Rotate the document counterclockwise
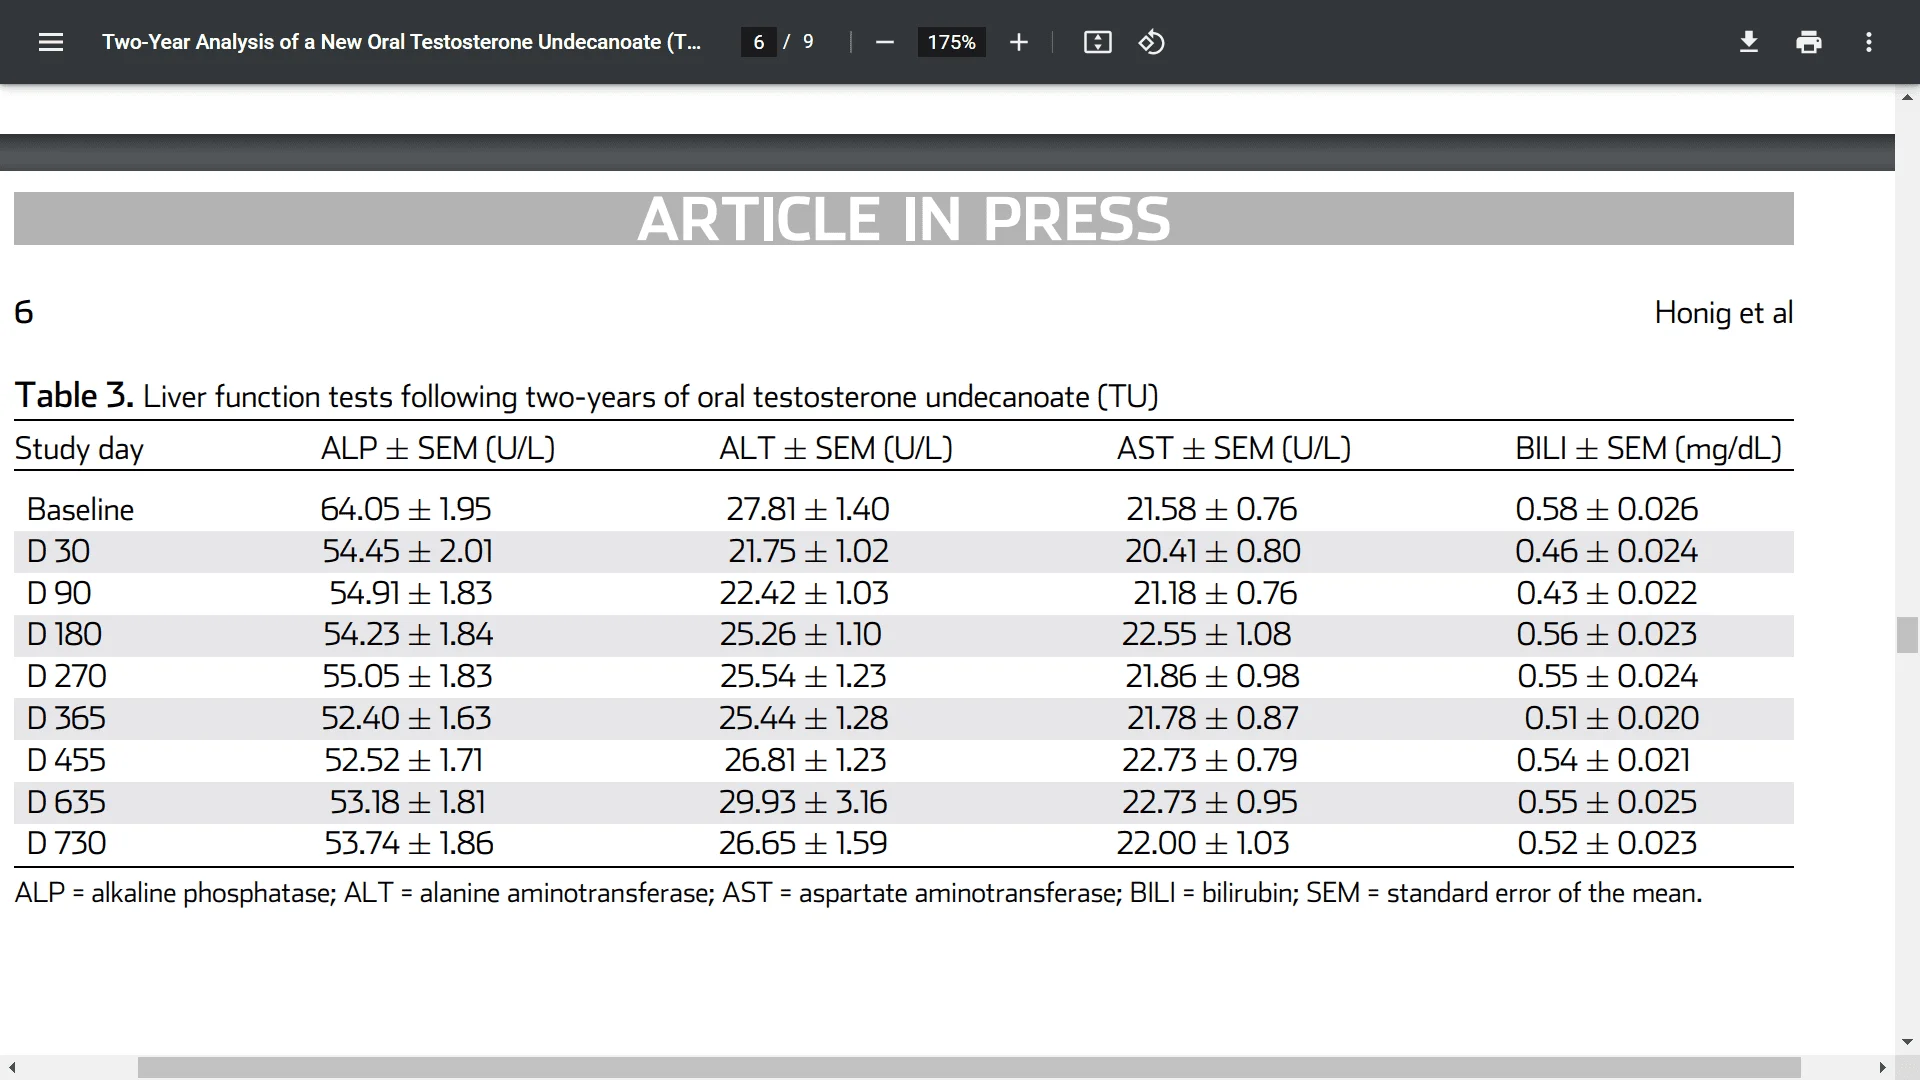Screen dimensions: 1920x1080 click(1151, 42)
